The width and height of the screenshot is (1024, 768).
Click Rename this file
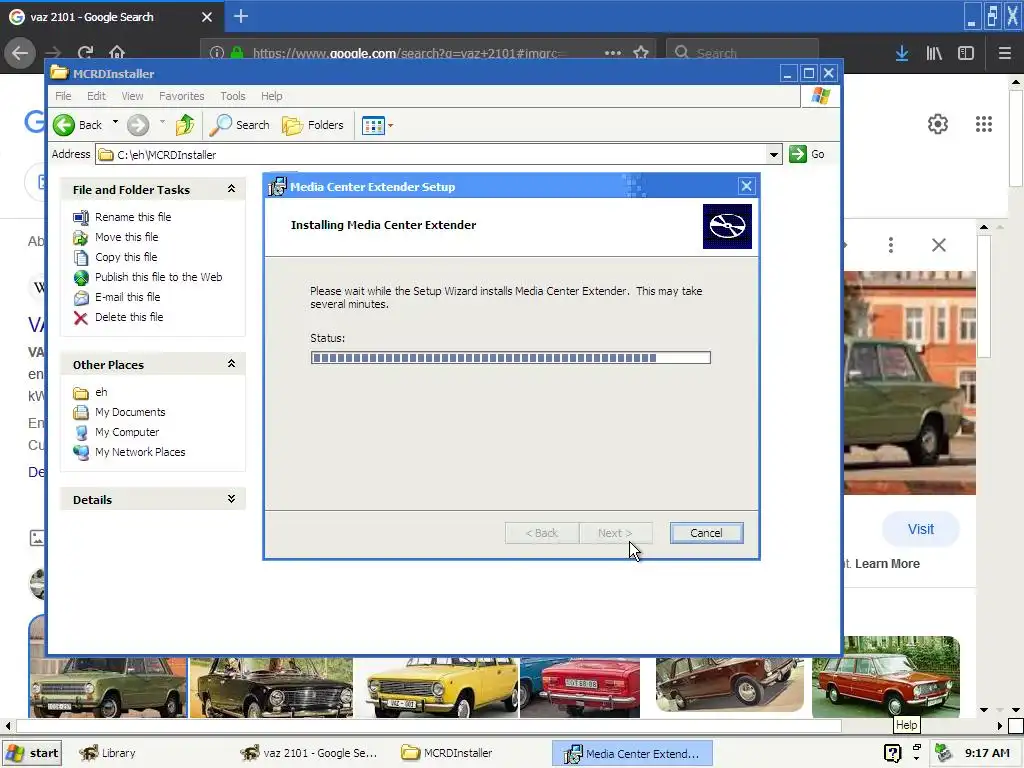(x=133, y=217)
